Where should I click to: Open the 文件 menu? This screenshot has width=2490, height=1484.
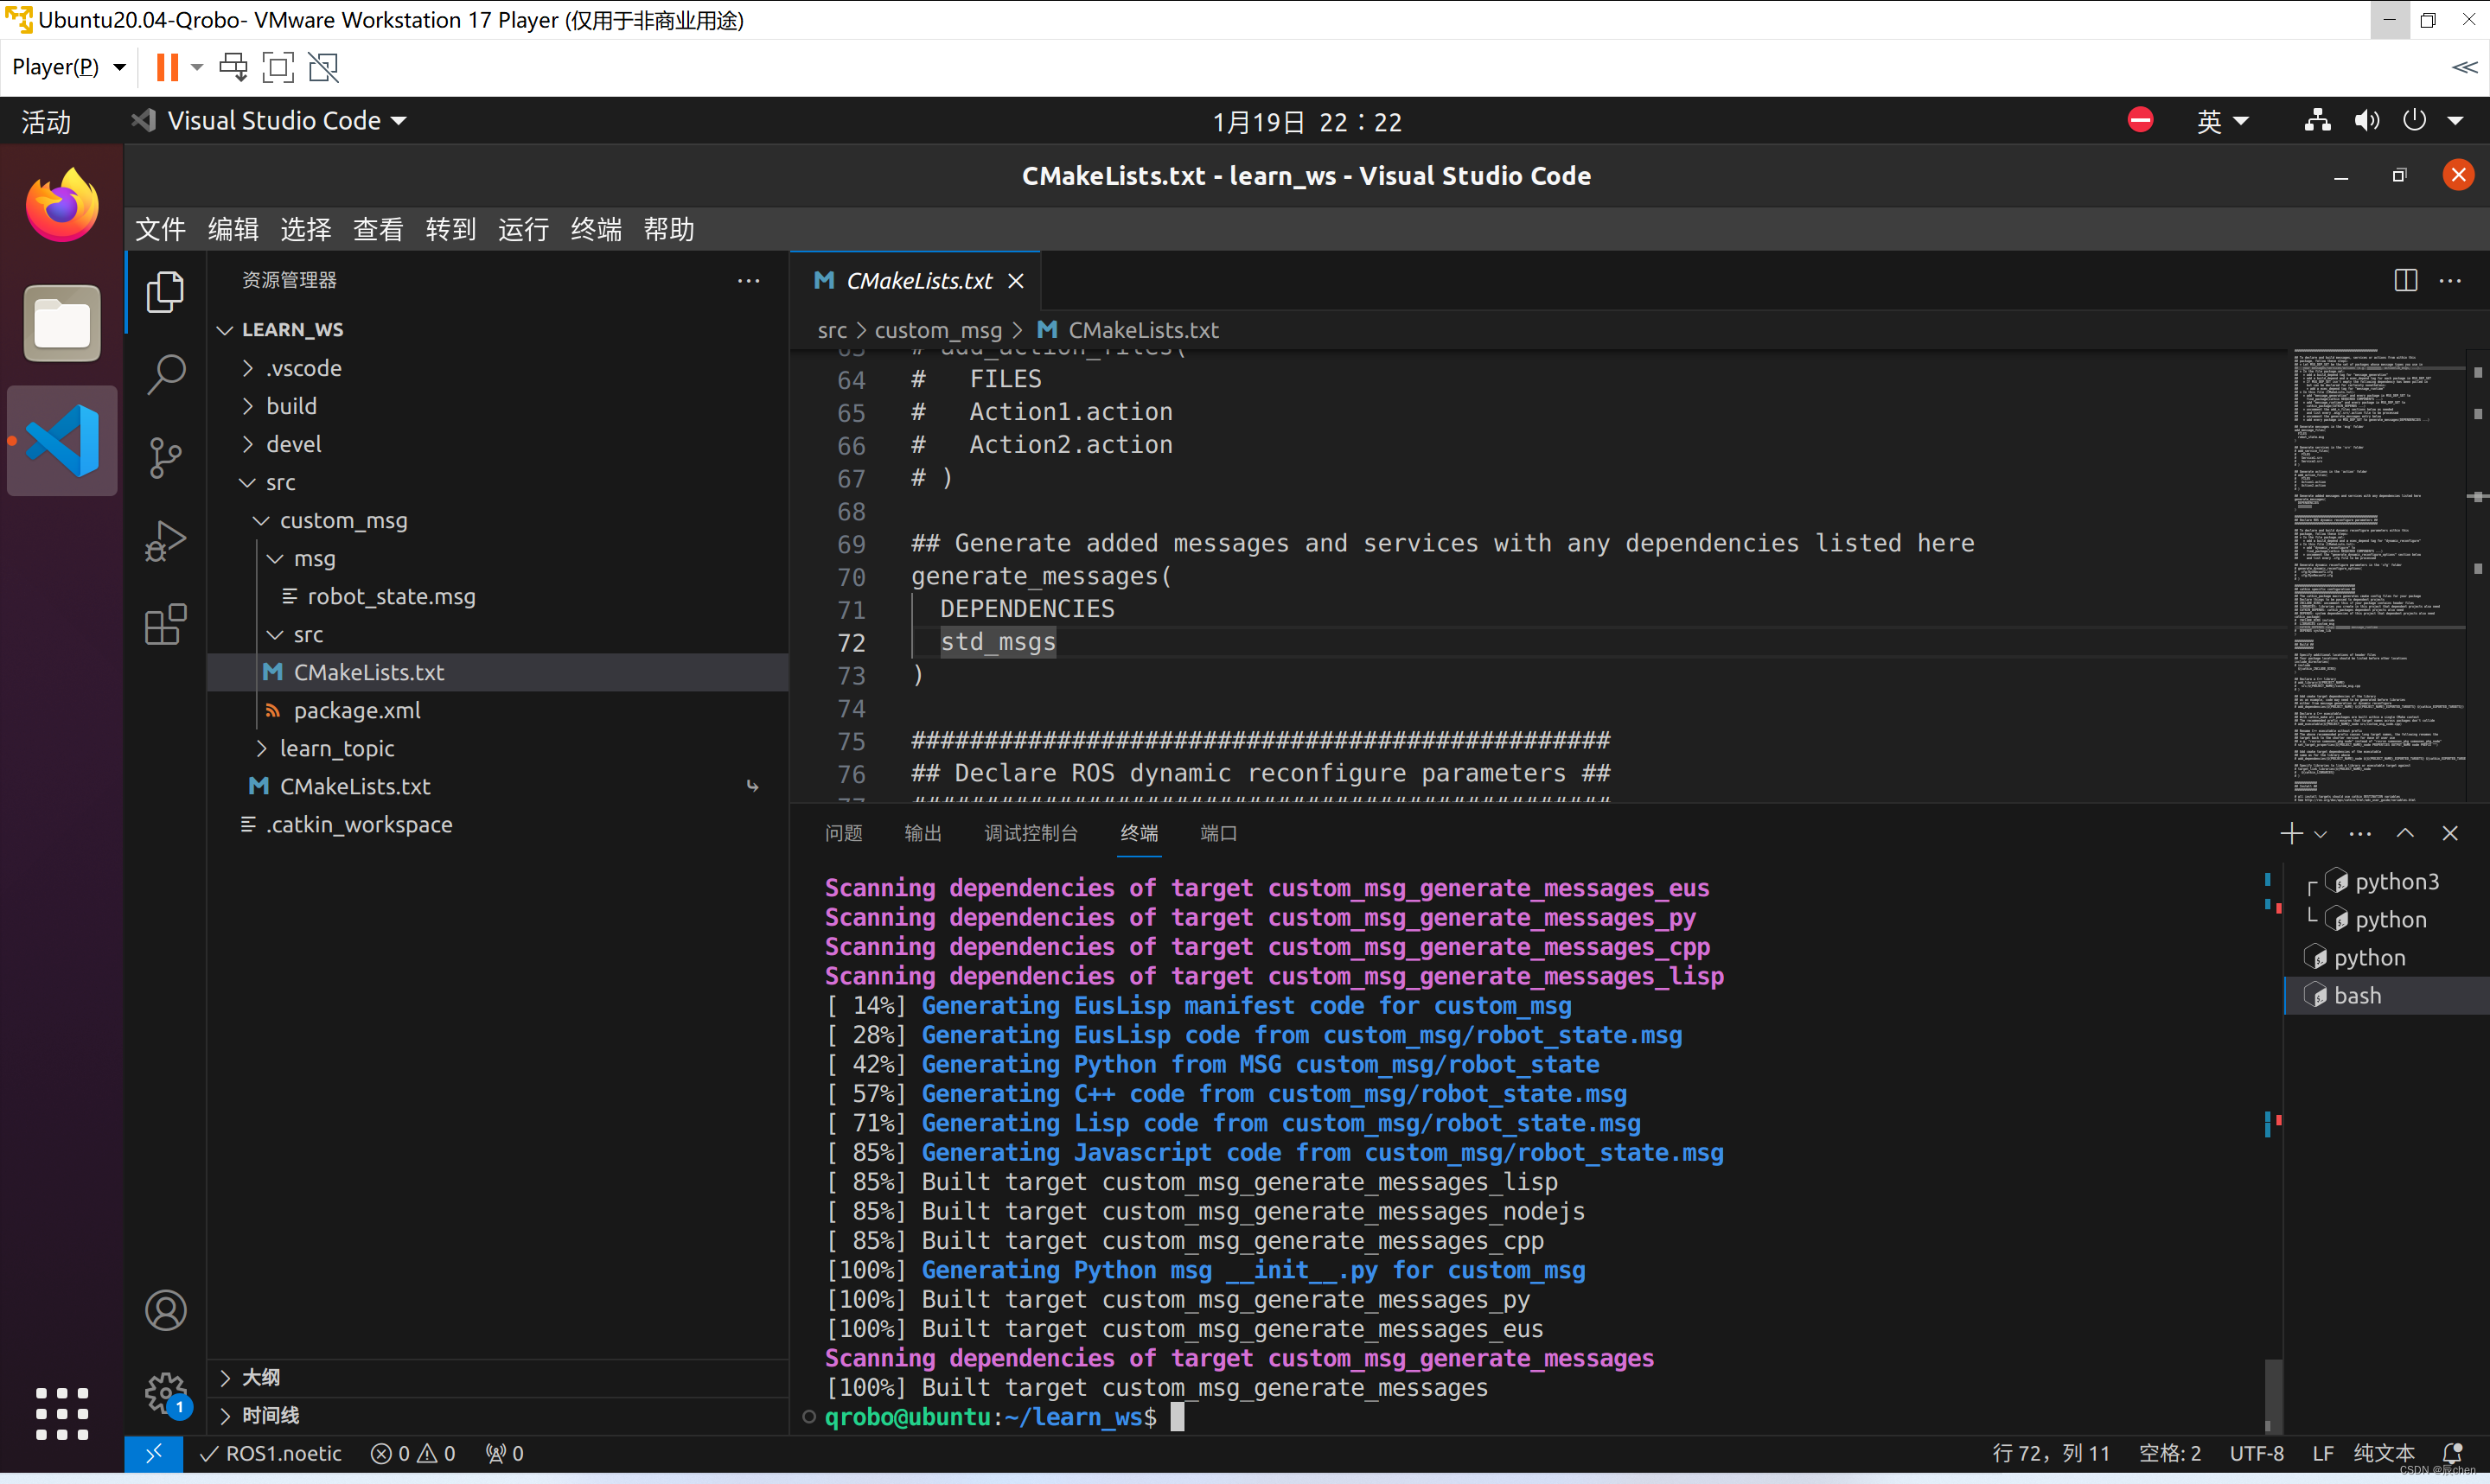pyautogui.click(x=160, y=229)
